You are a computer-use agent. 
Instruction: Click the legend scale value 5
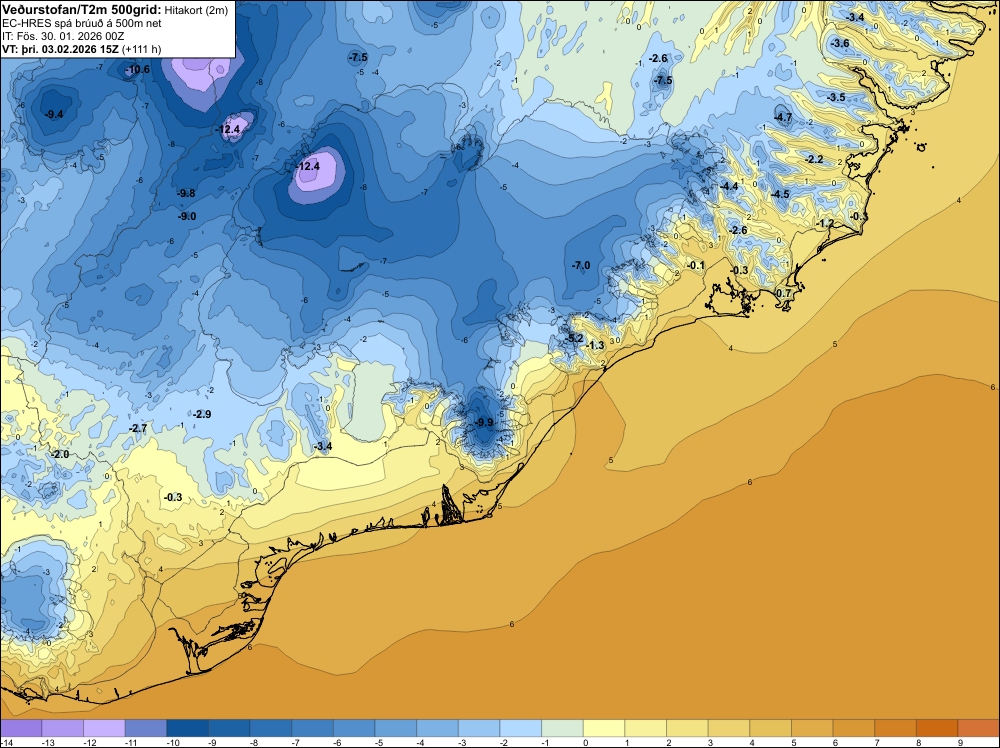click(793, 742)
